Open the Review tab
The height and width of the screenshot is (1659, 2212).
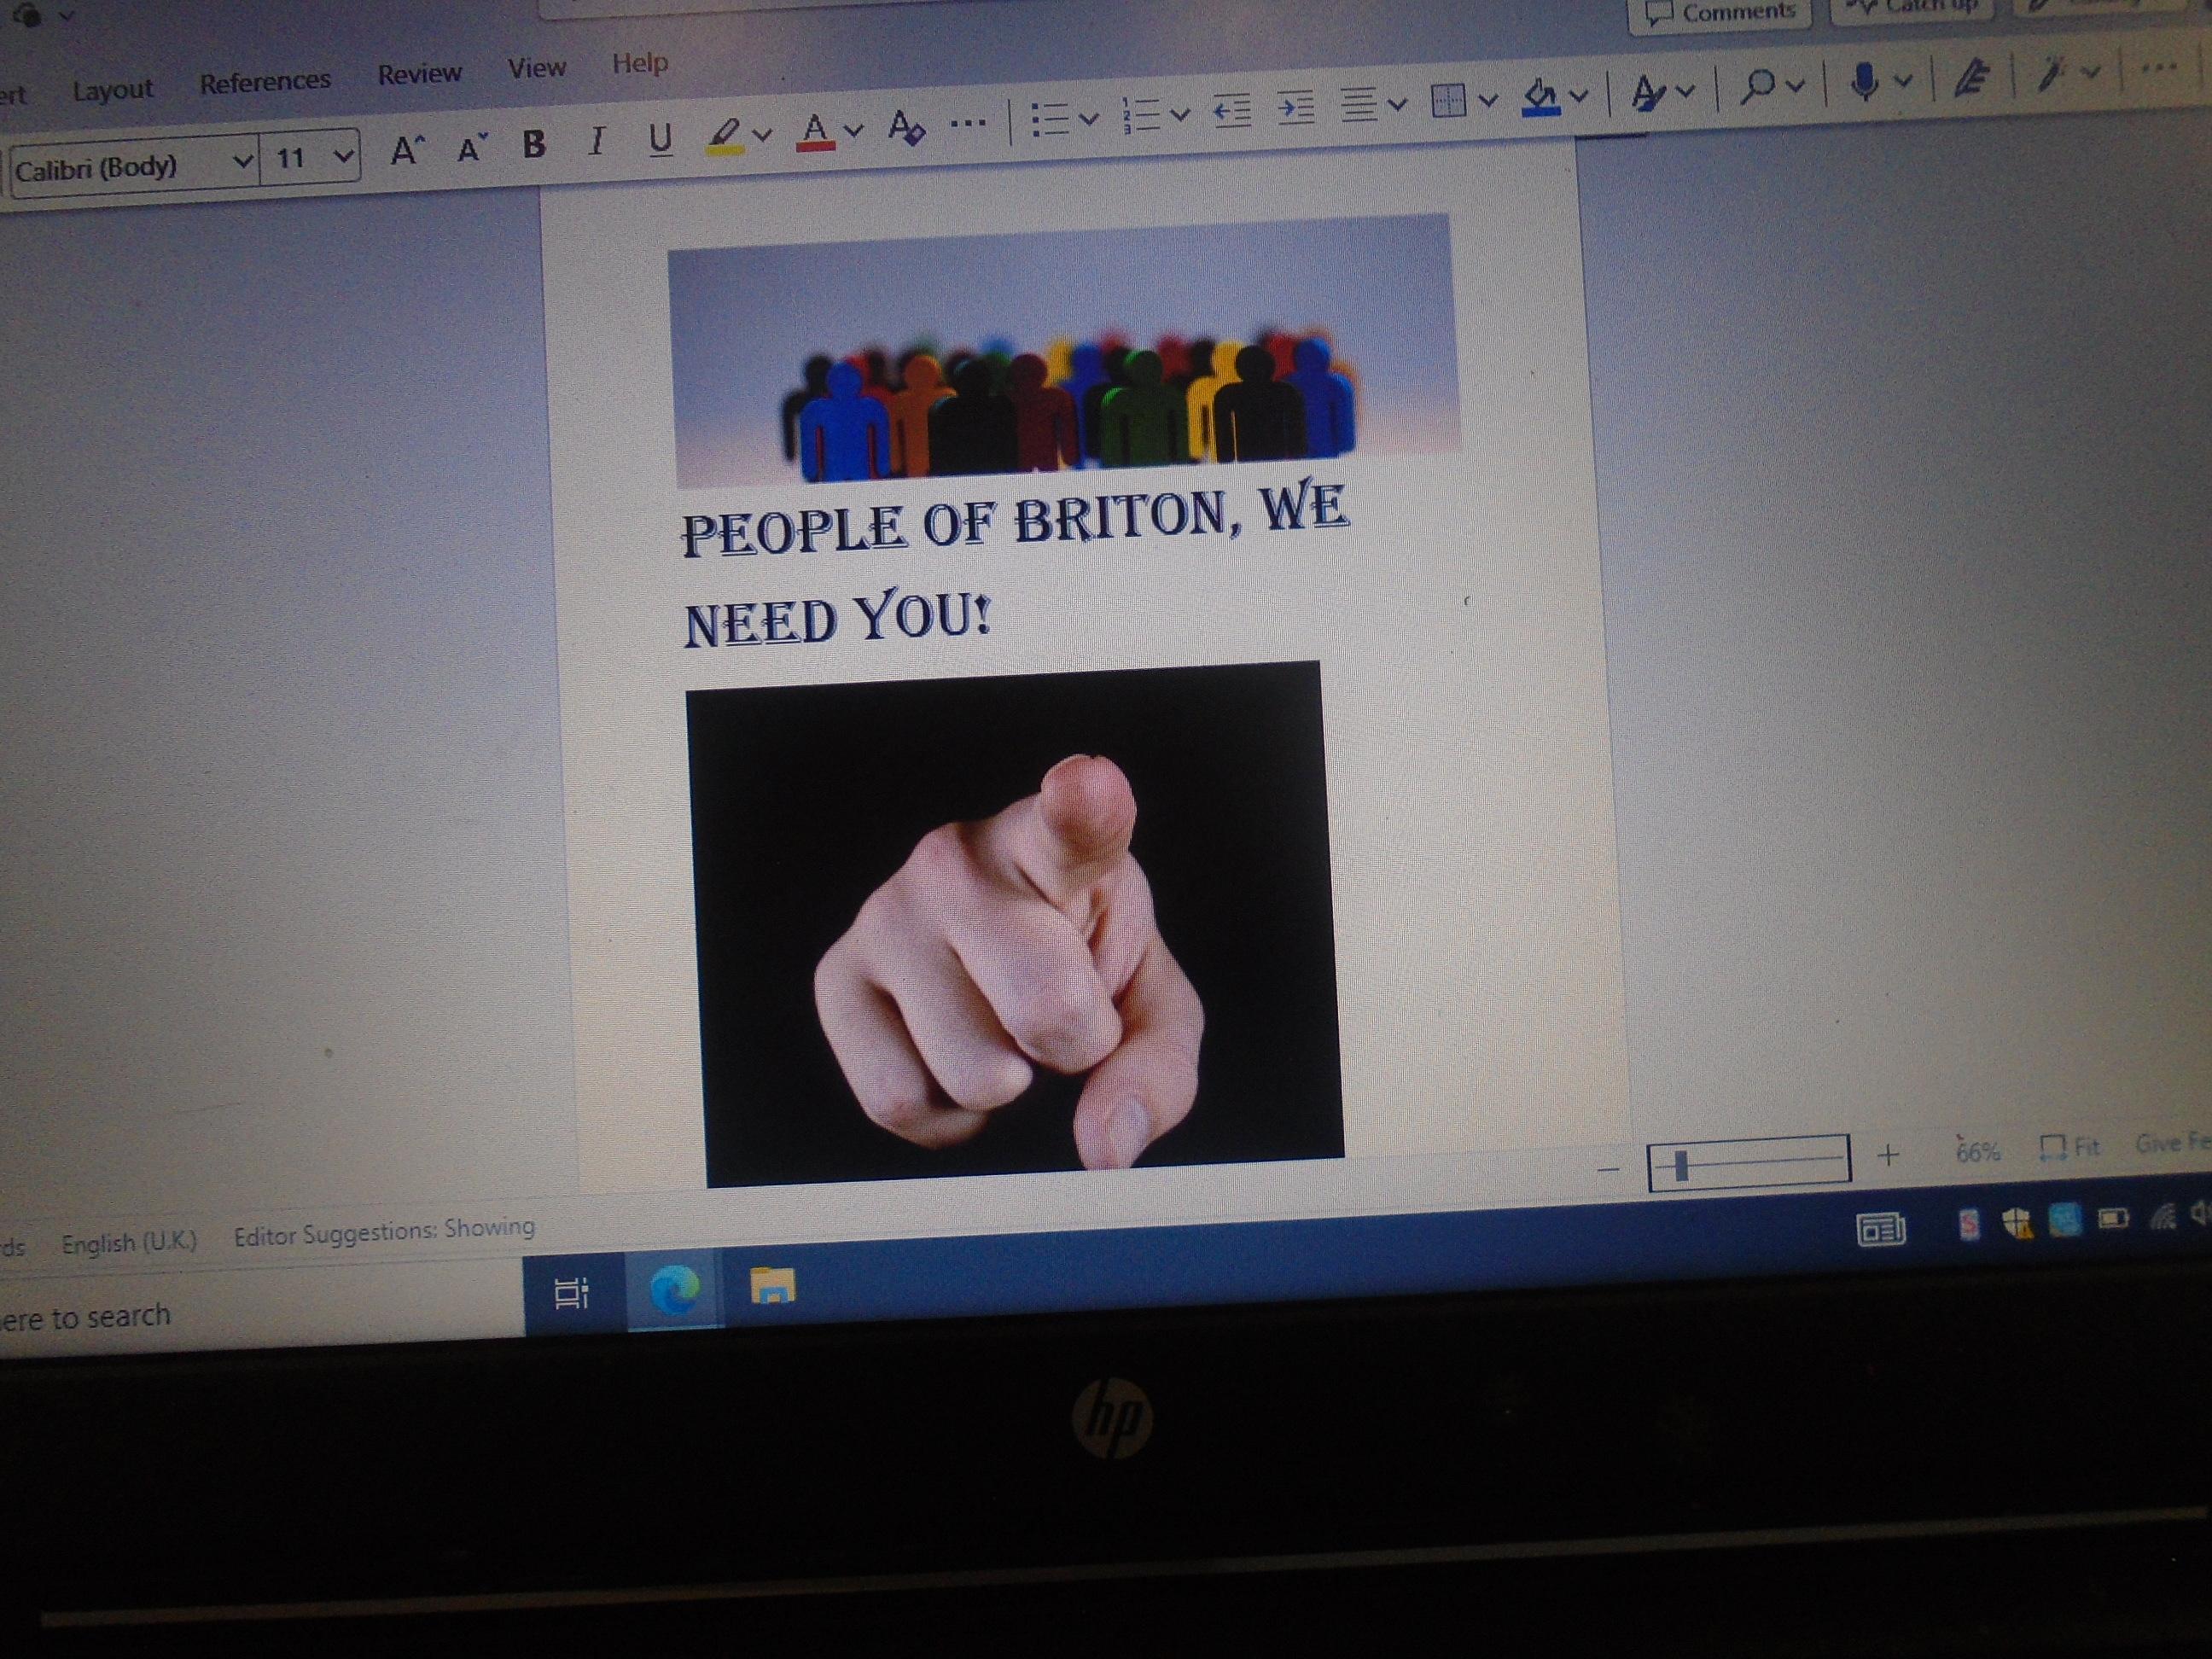point(419,74)
